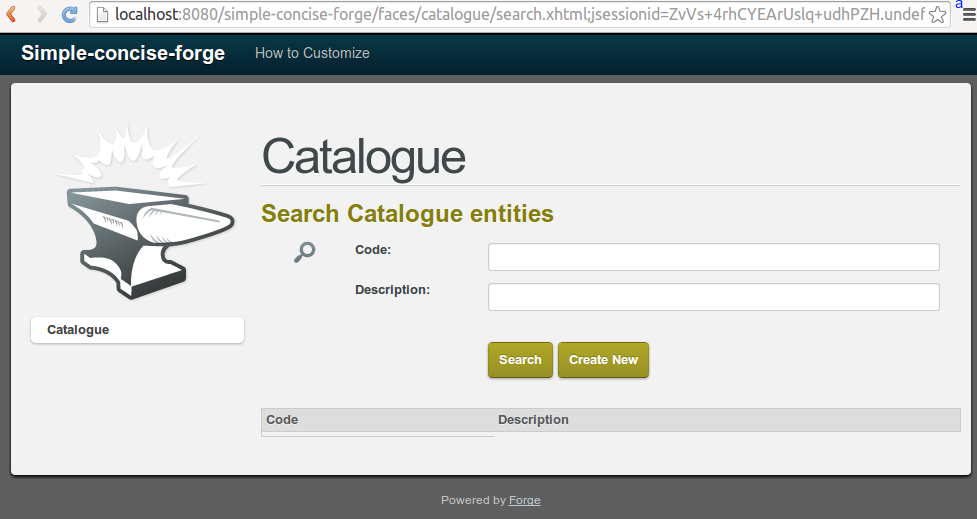Open the How to Customize menu item

312,53
